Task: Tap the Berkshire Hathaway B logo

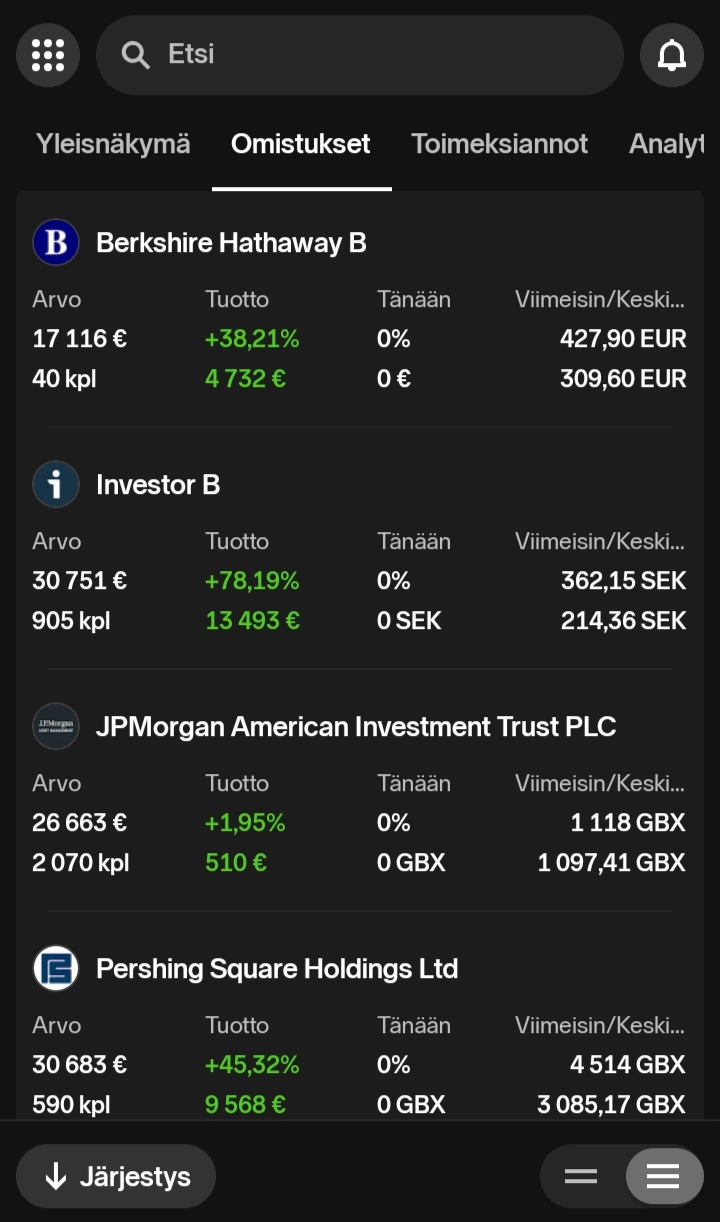Action: 56,242
